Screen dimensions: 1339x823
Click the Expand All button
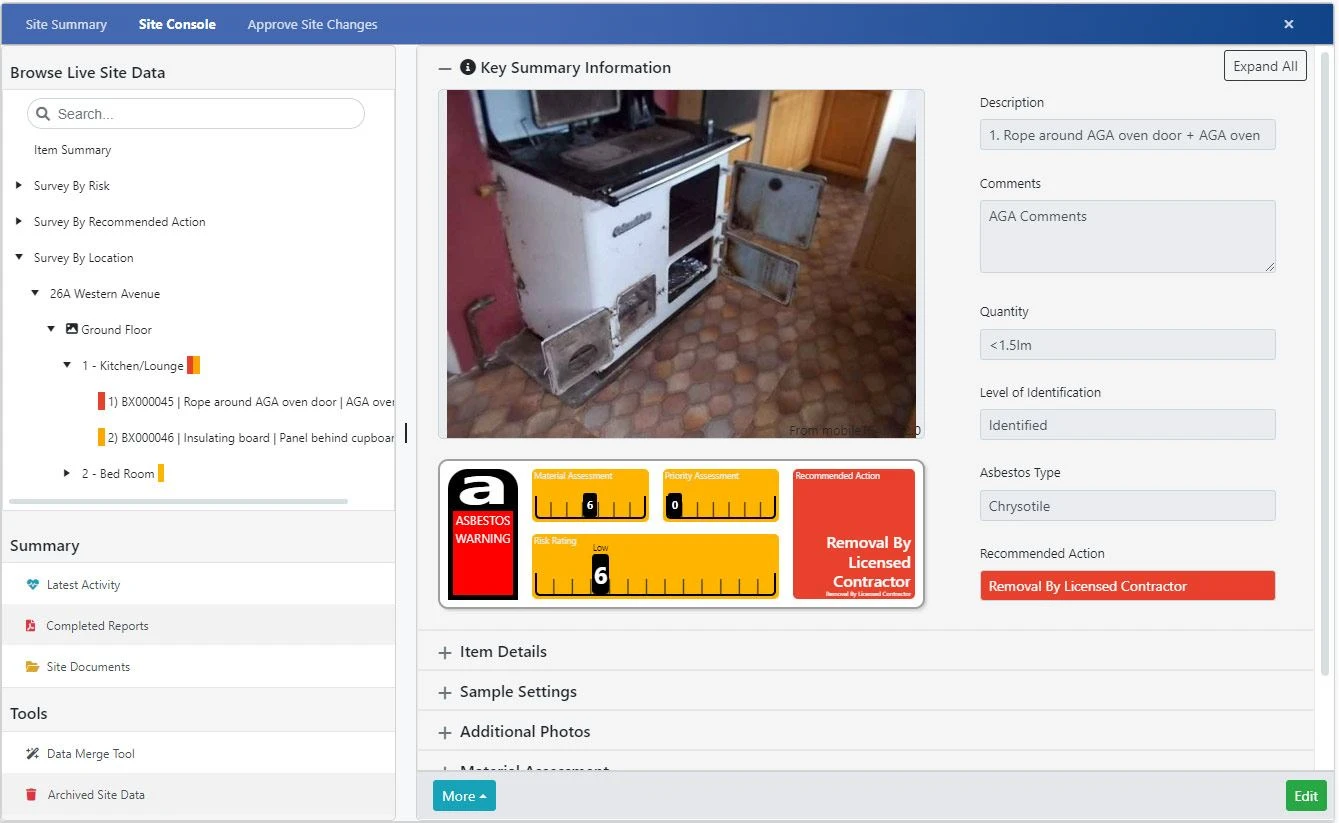tap(1265, 66)
